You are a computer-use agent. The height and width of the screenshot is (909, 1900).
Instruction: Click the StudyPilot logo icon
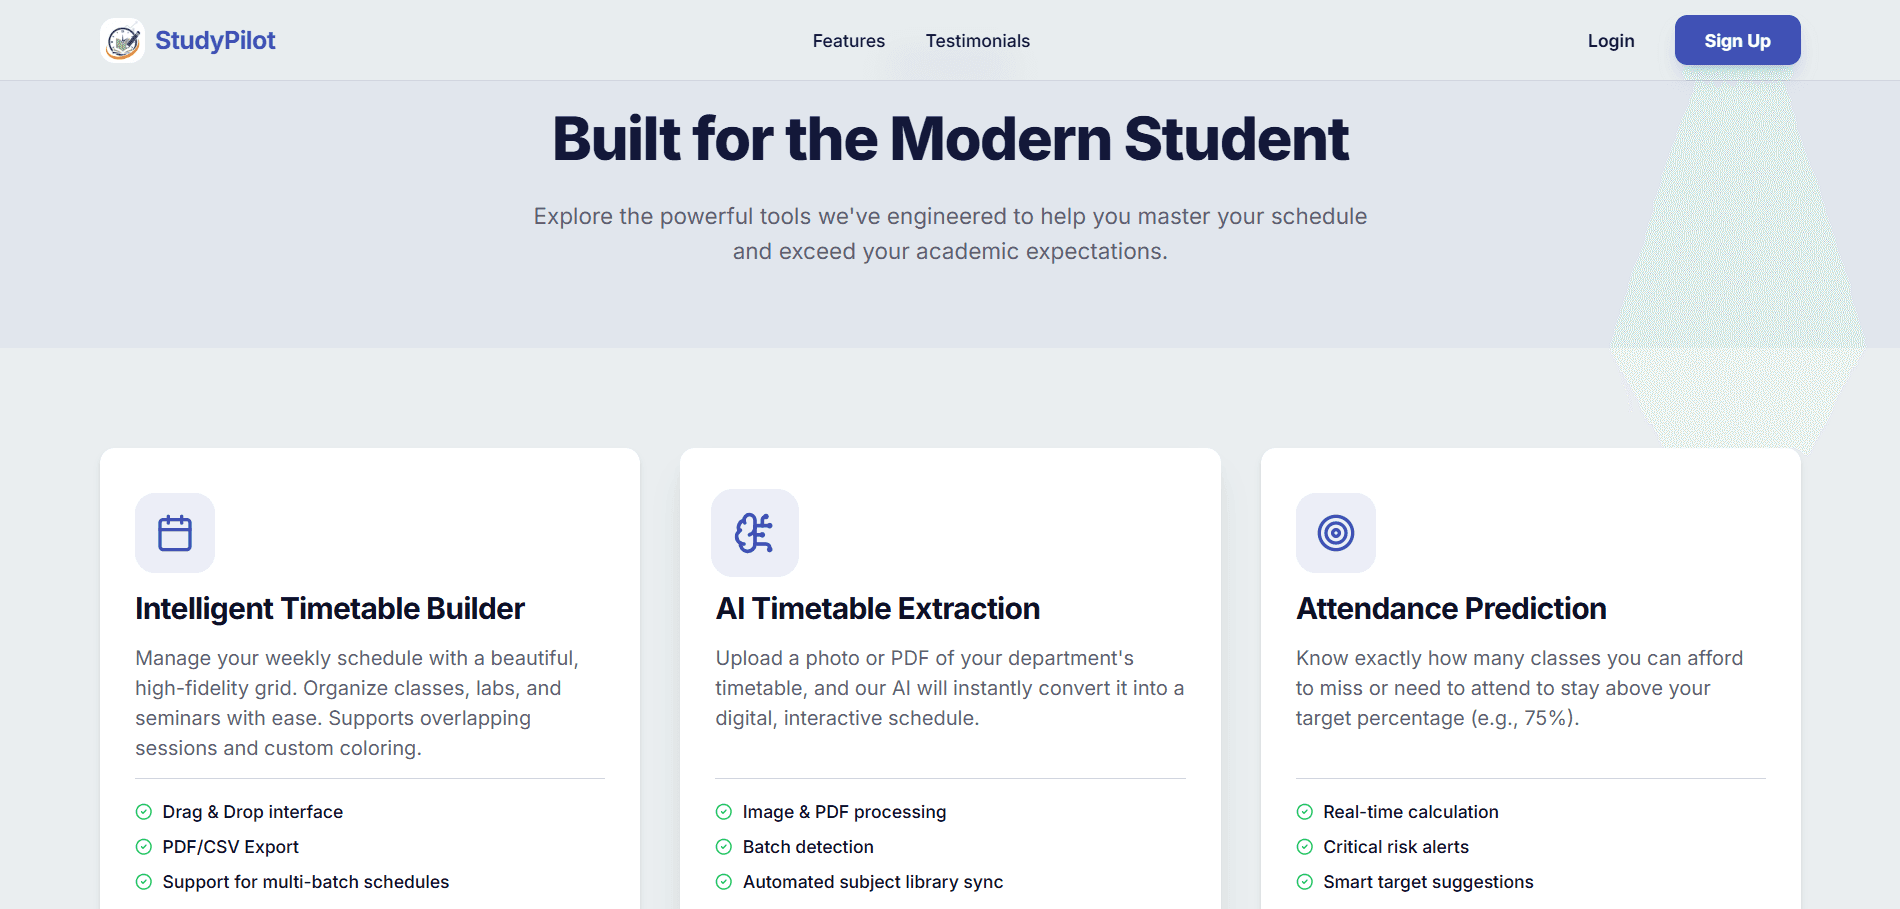click(x=123, y=41)
